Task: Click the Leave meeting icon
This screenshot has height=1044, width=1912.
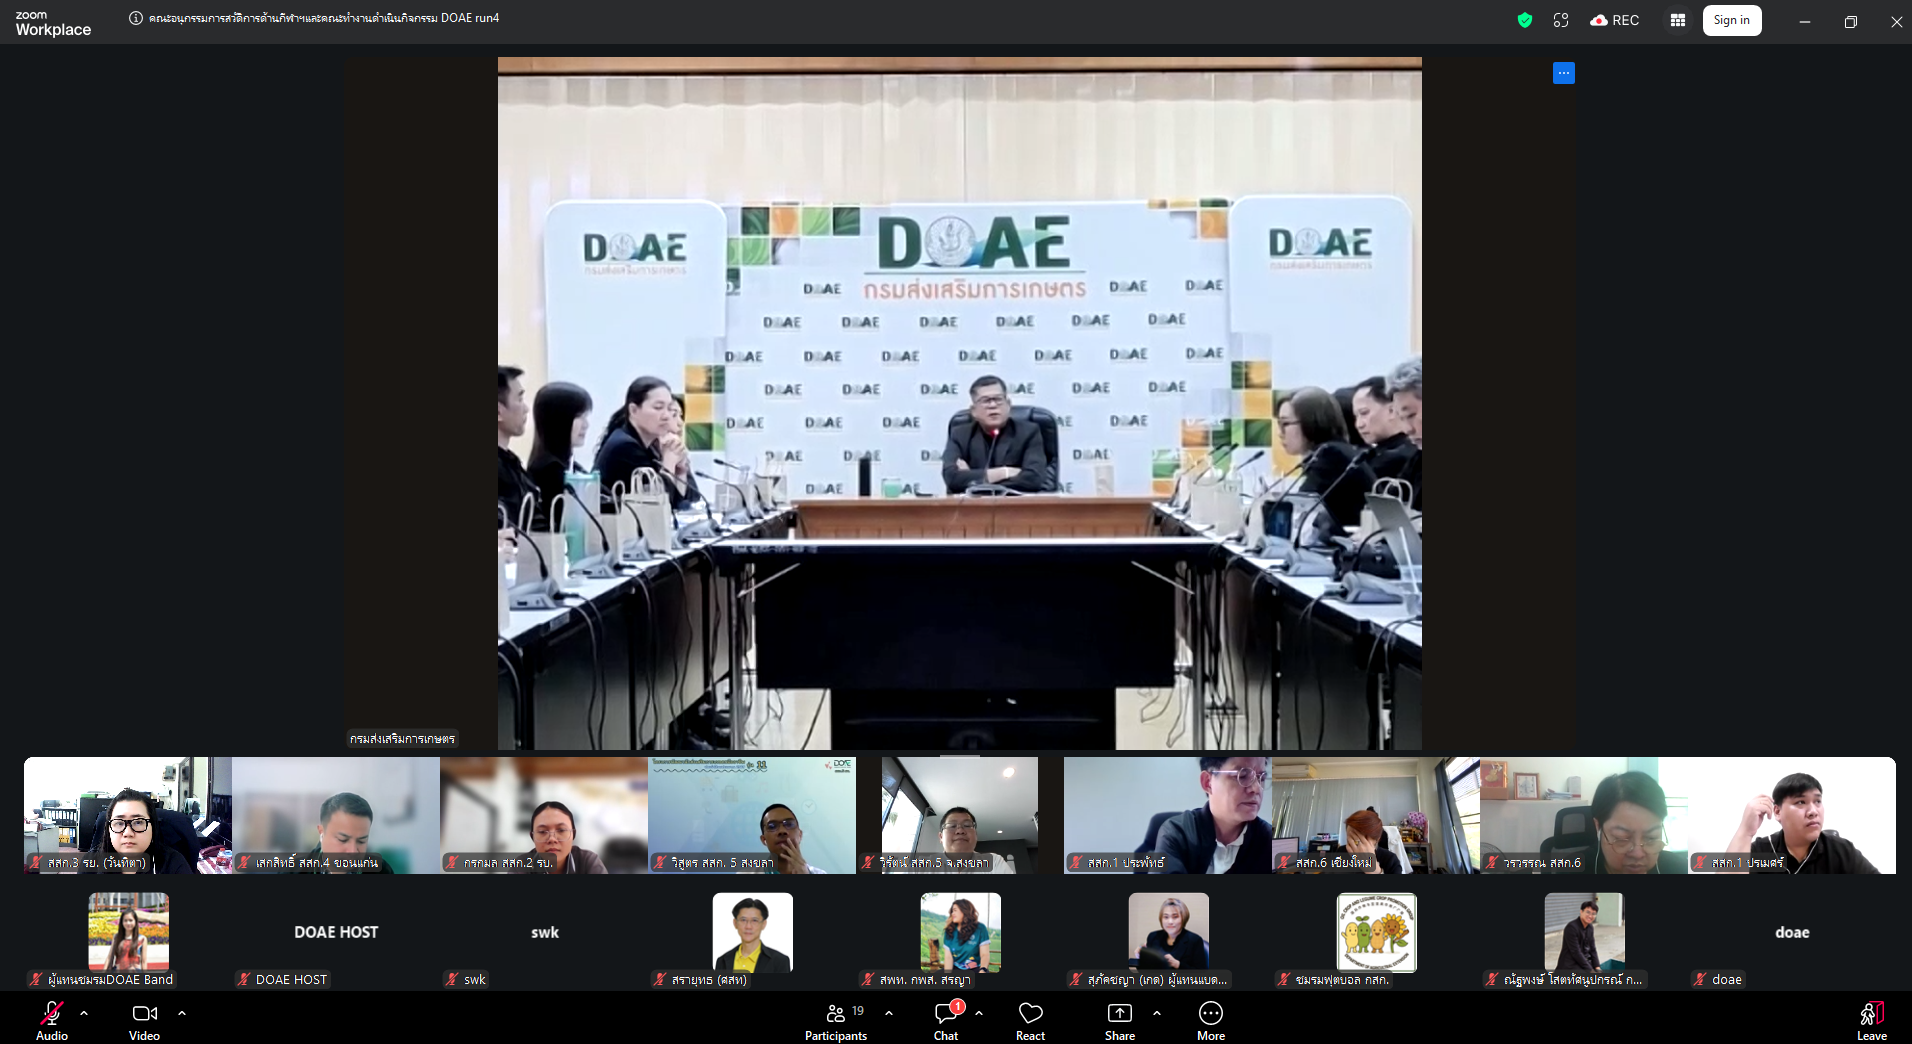Action: (1871, 1020)
